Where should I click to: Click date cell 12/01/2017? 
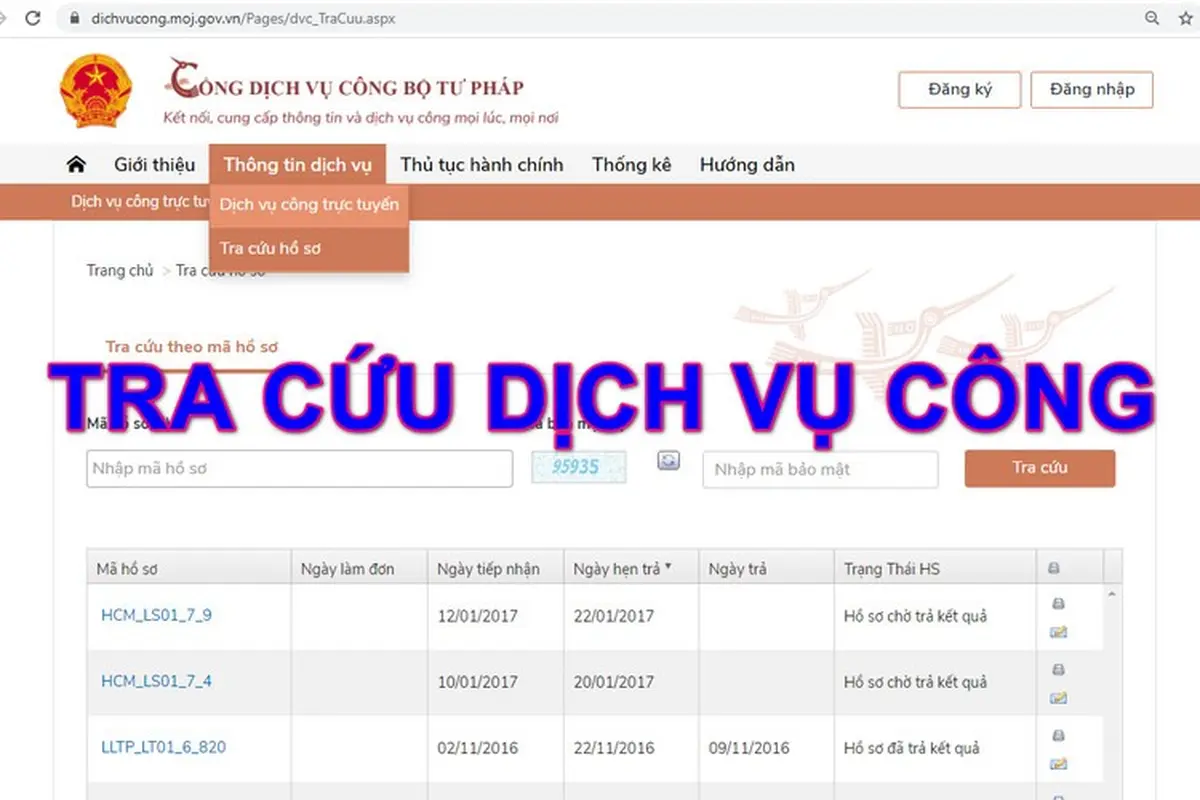(x=478, y=616)
